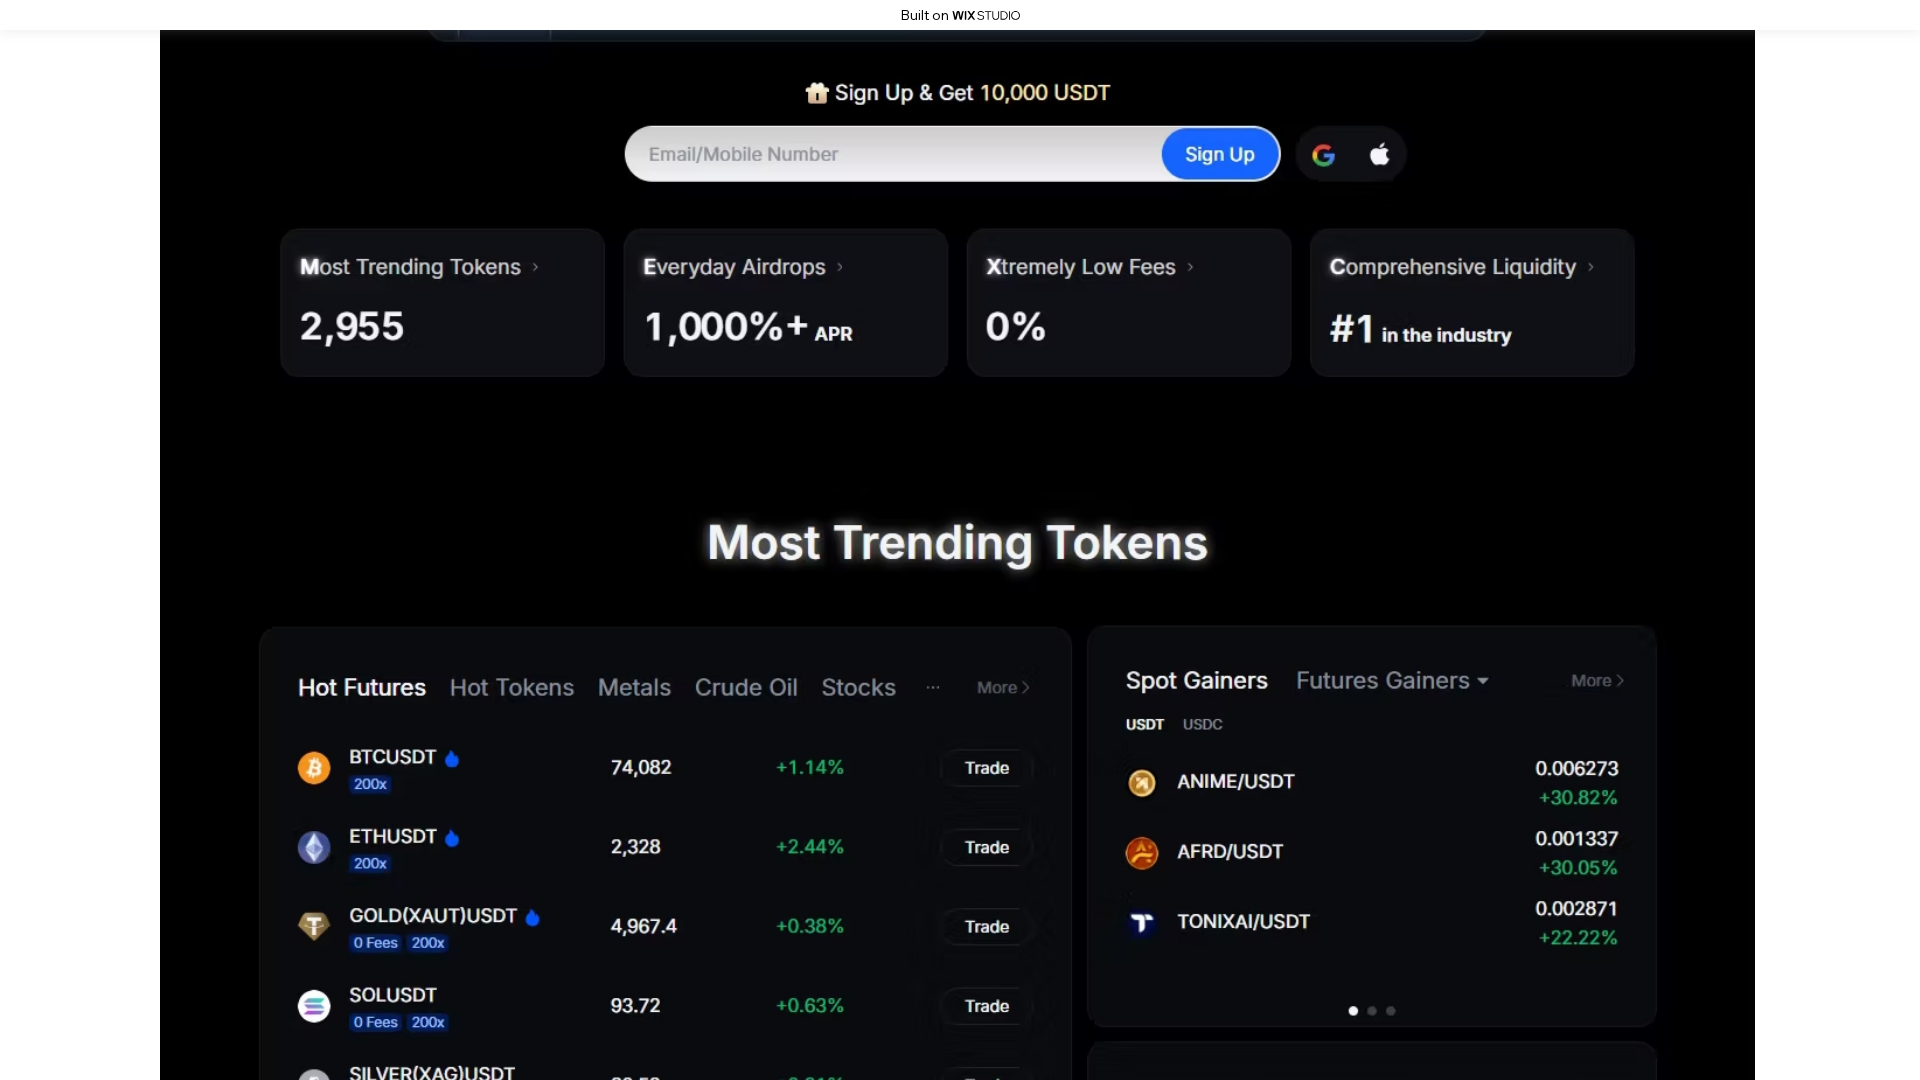Select the second carousel dot in gainers panel
The image size is (1920, 1080).
tap(1372, 1011)
